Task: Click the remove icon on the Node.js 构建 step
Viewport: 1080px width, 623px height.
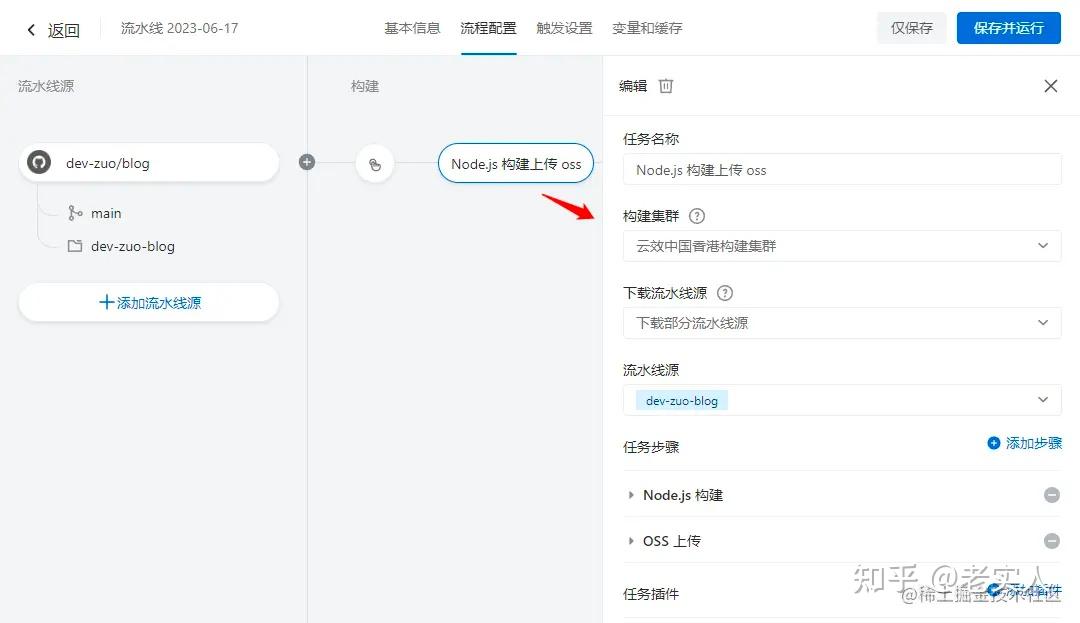Action: click(x=1051, y=495)
